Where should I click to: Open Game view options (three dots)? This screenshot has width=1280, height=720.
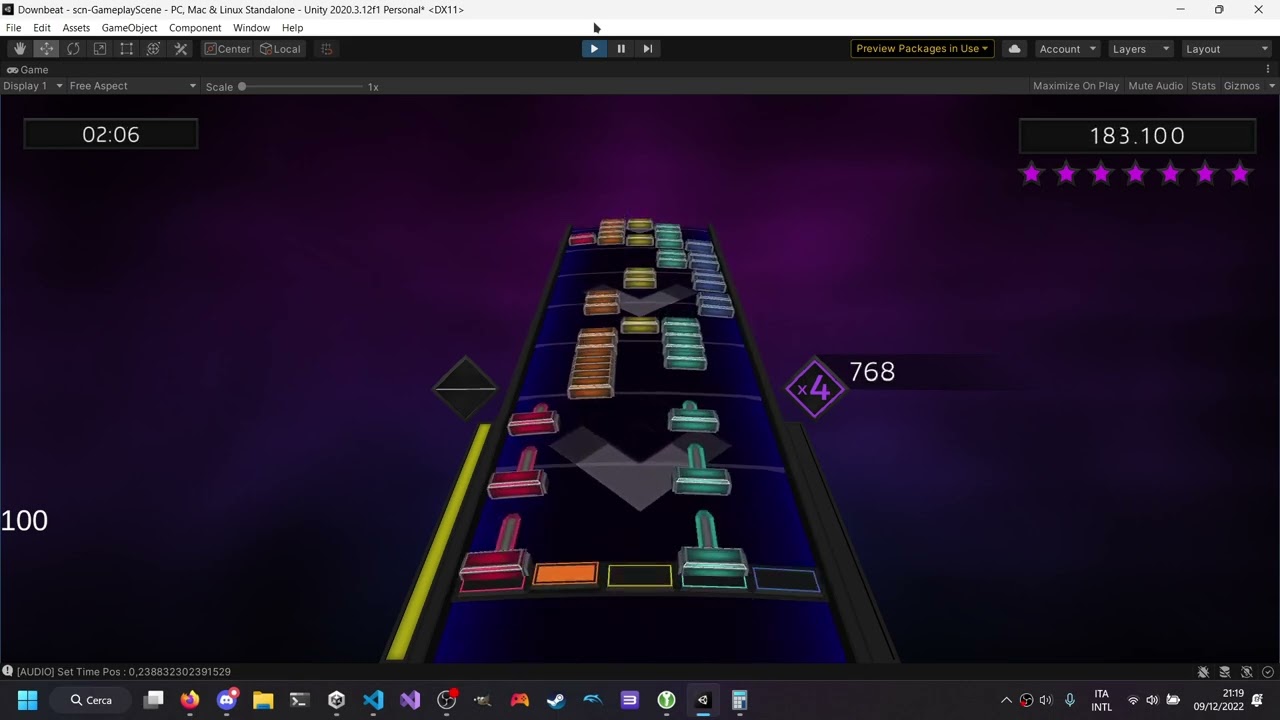point(1268,69)
